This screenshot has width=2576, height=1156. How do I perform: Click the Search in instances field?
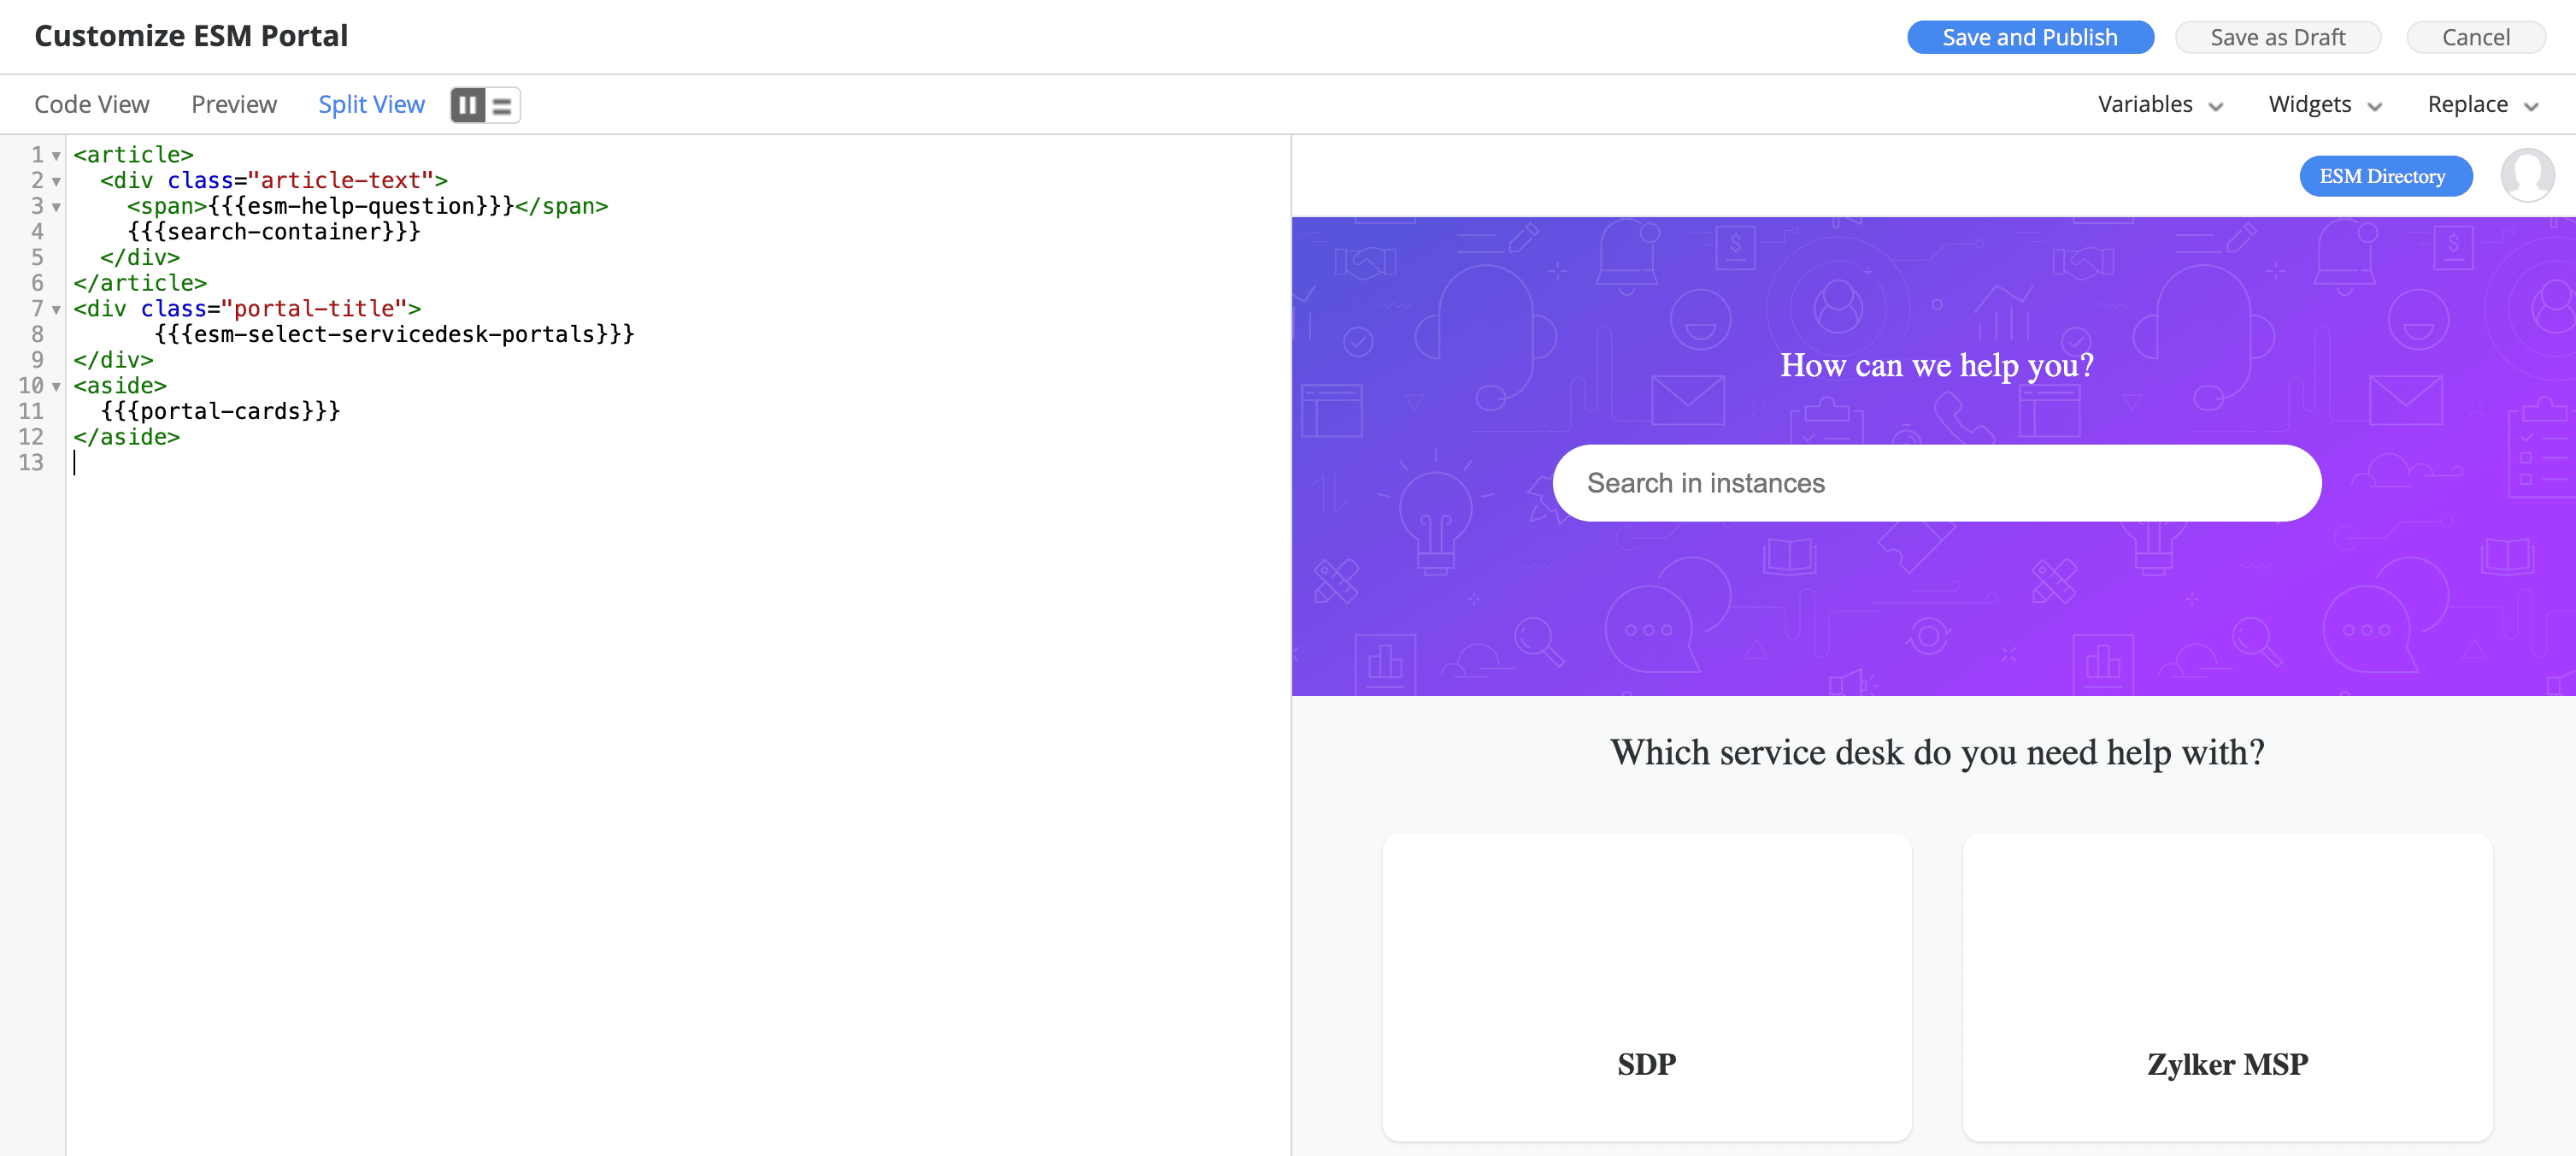coord(1936,483)
